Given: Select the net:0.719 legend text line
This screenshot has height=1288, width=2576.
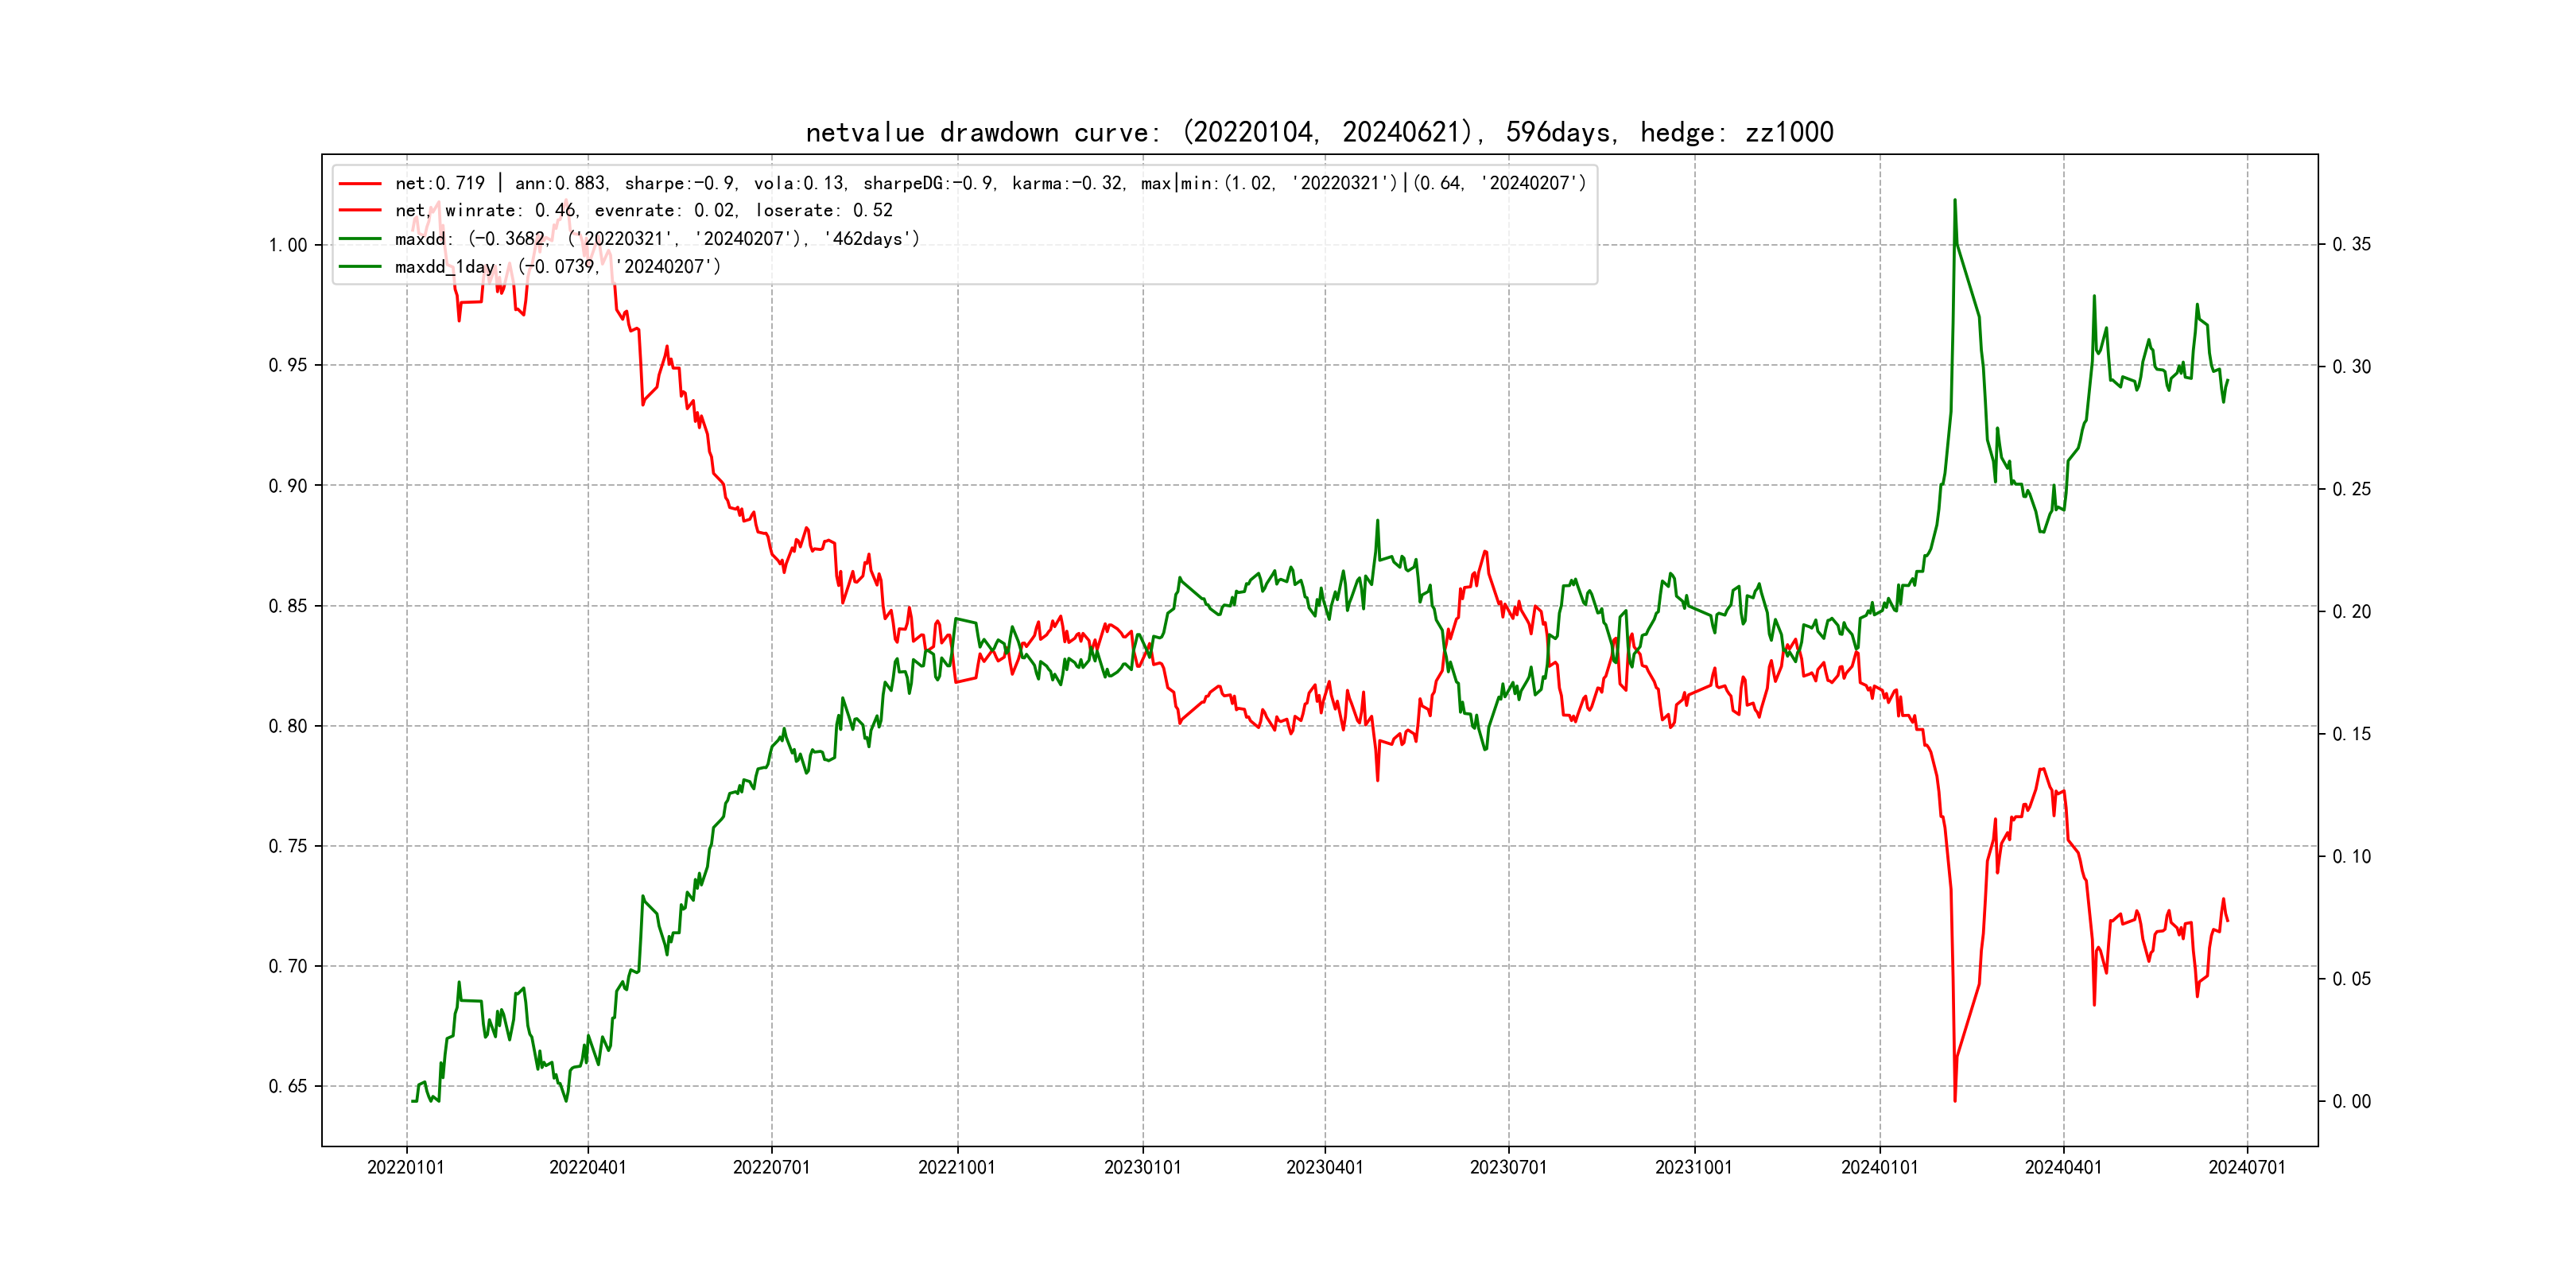Looking at the screenshot, I should [x=990, y=184].
